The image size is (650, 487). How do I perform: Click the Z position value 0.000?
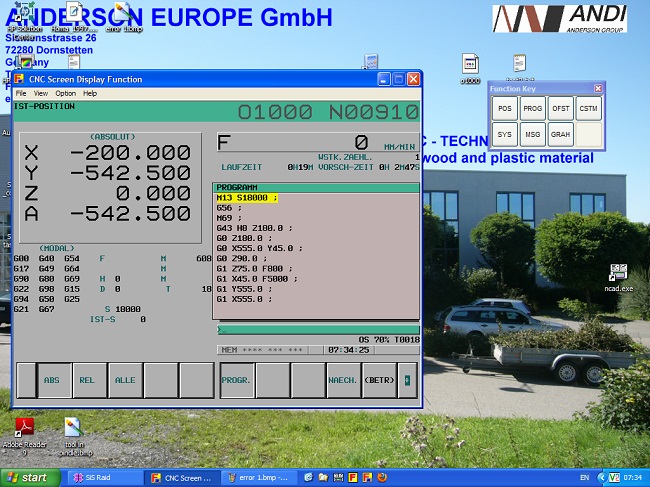point(153,194)
